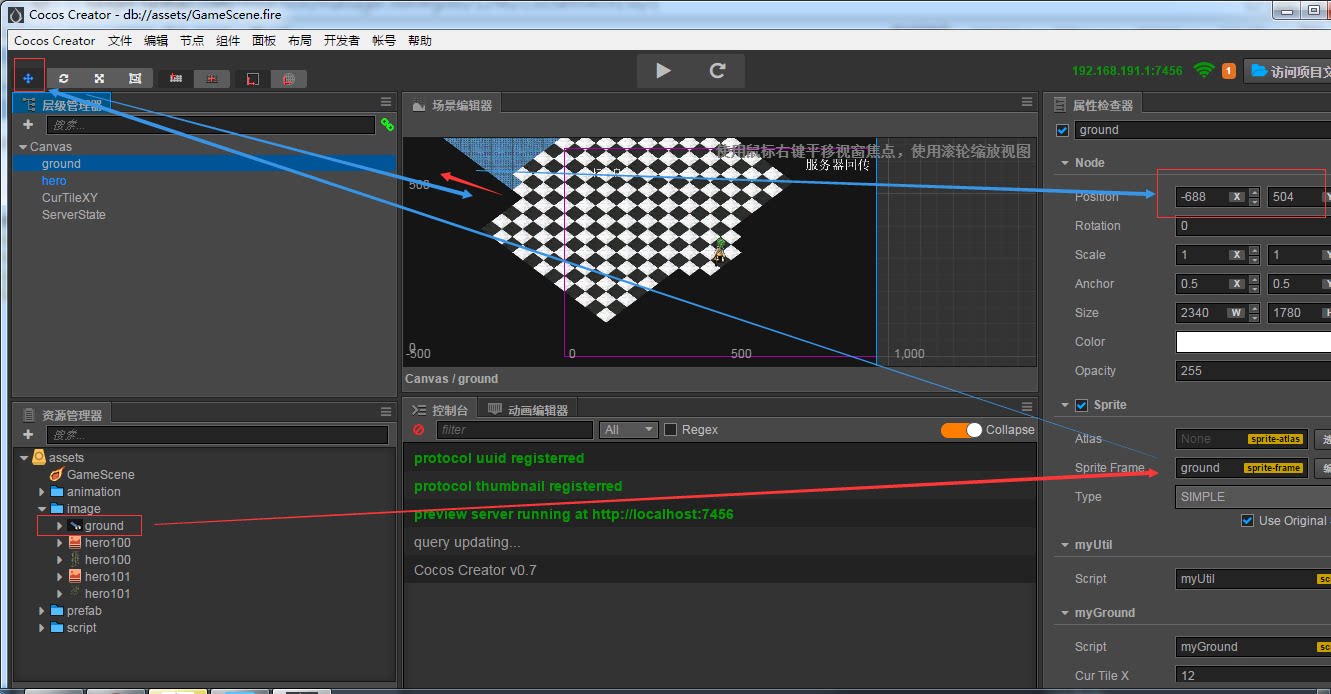Open the 组件 menu
This screenshot has width=1331, height=694.
click(x=228, y=41)
